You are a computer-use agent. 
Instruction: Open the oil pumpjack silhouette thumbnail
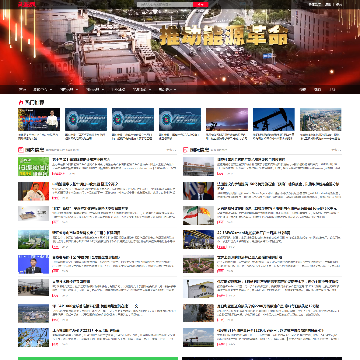[x=274, y=119]
